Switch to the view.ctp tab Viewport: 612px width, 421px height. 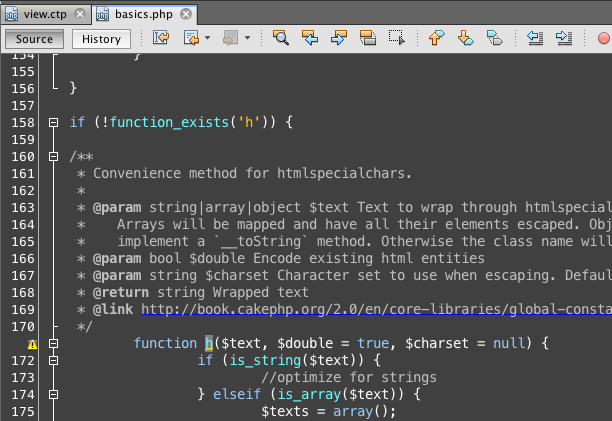coord(45,14)
